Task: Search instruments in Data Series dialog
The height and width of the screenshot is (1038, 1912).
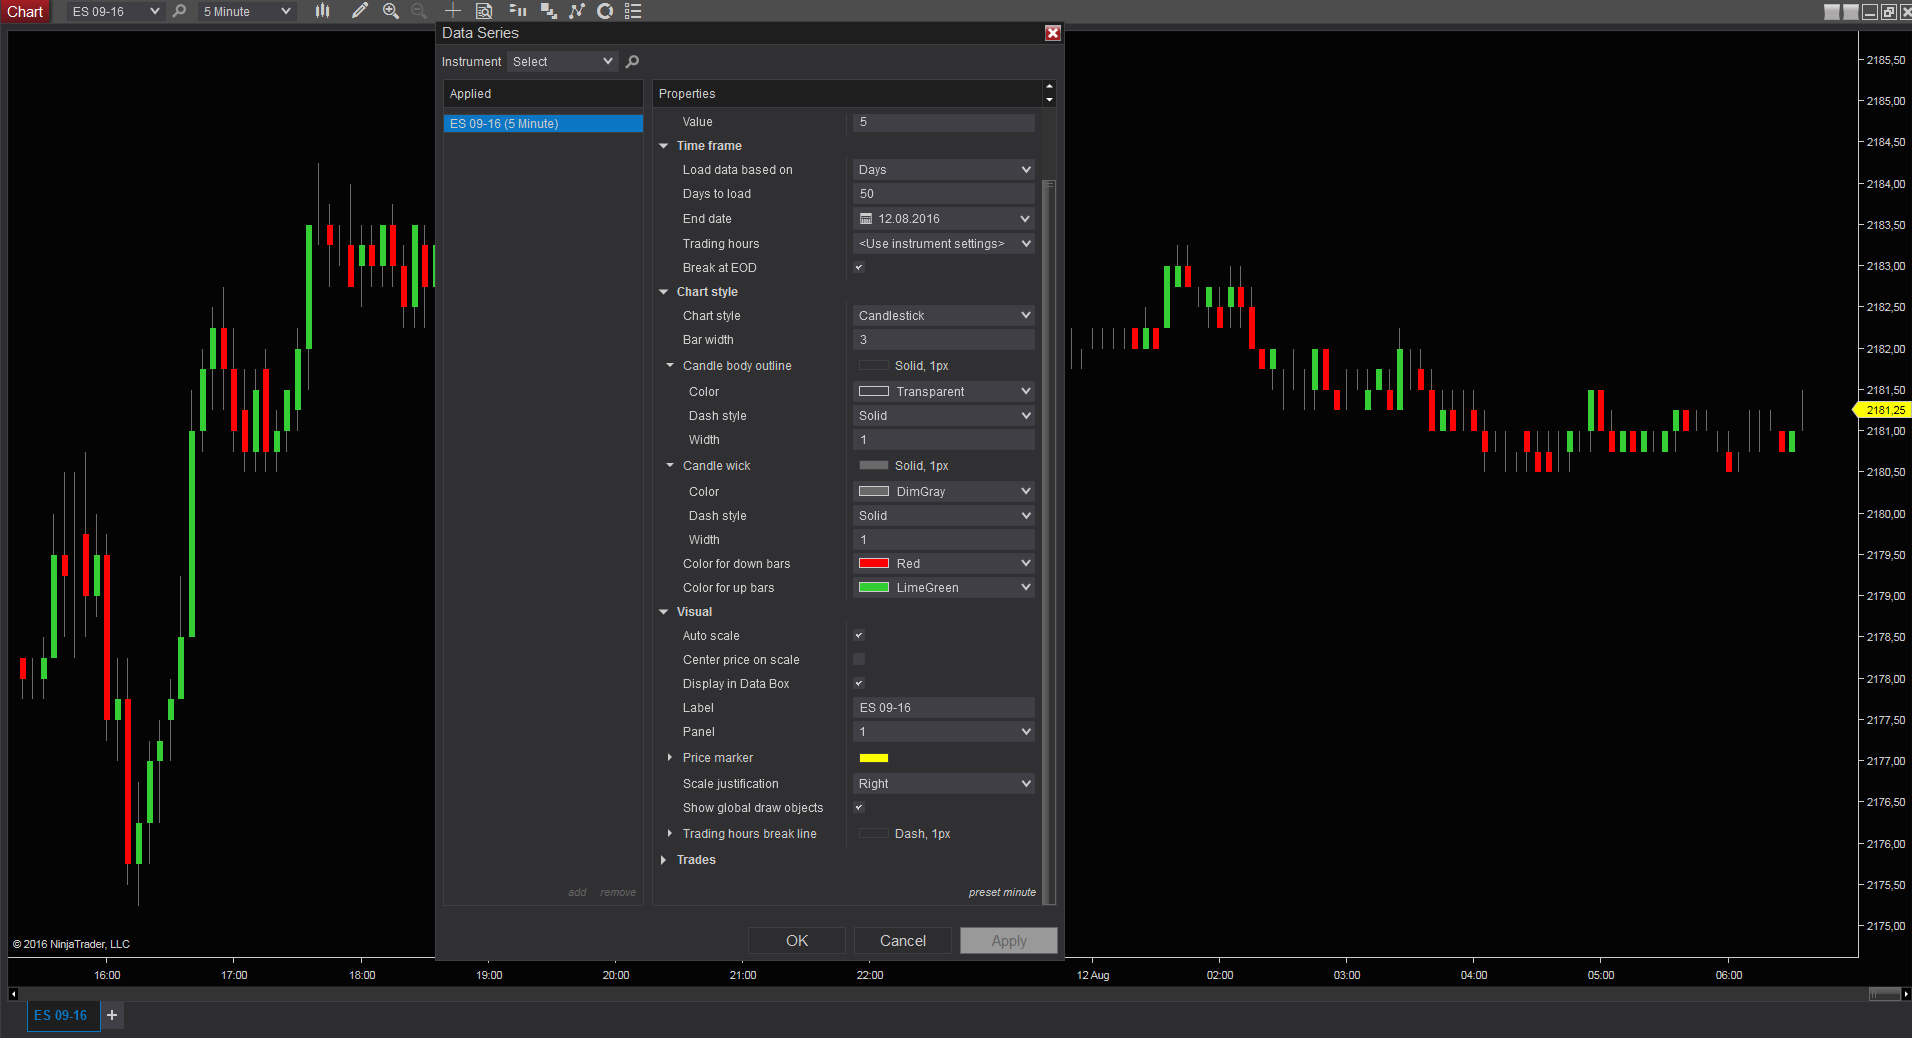Action: [632, 62]
